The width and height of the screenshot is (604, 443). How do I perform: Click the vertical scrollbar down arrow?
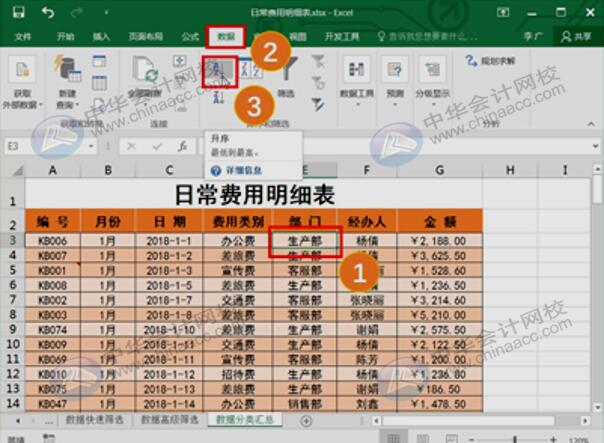[597, 407]
